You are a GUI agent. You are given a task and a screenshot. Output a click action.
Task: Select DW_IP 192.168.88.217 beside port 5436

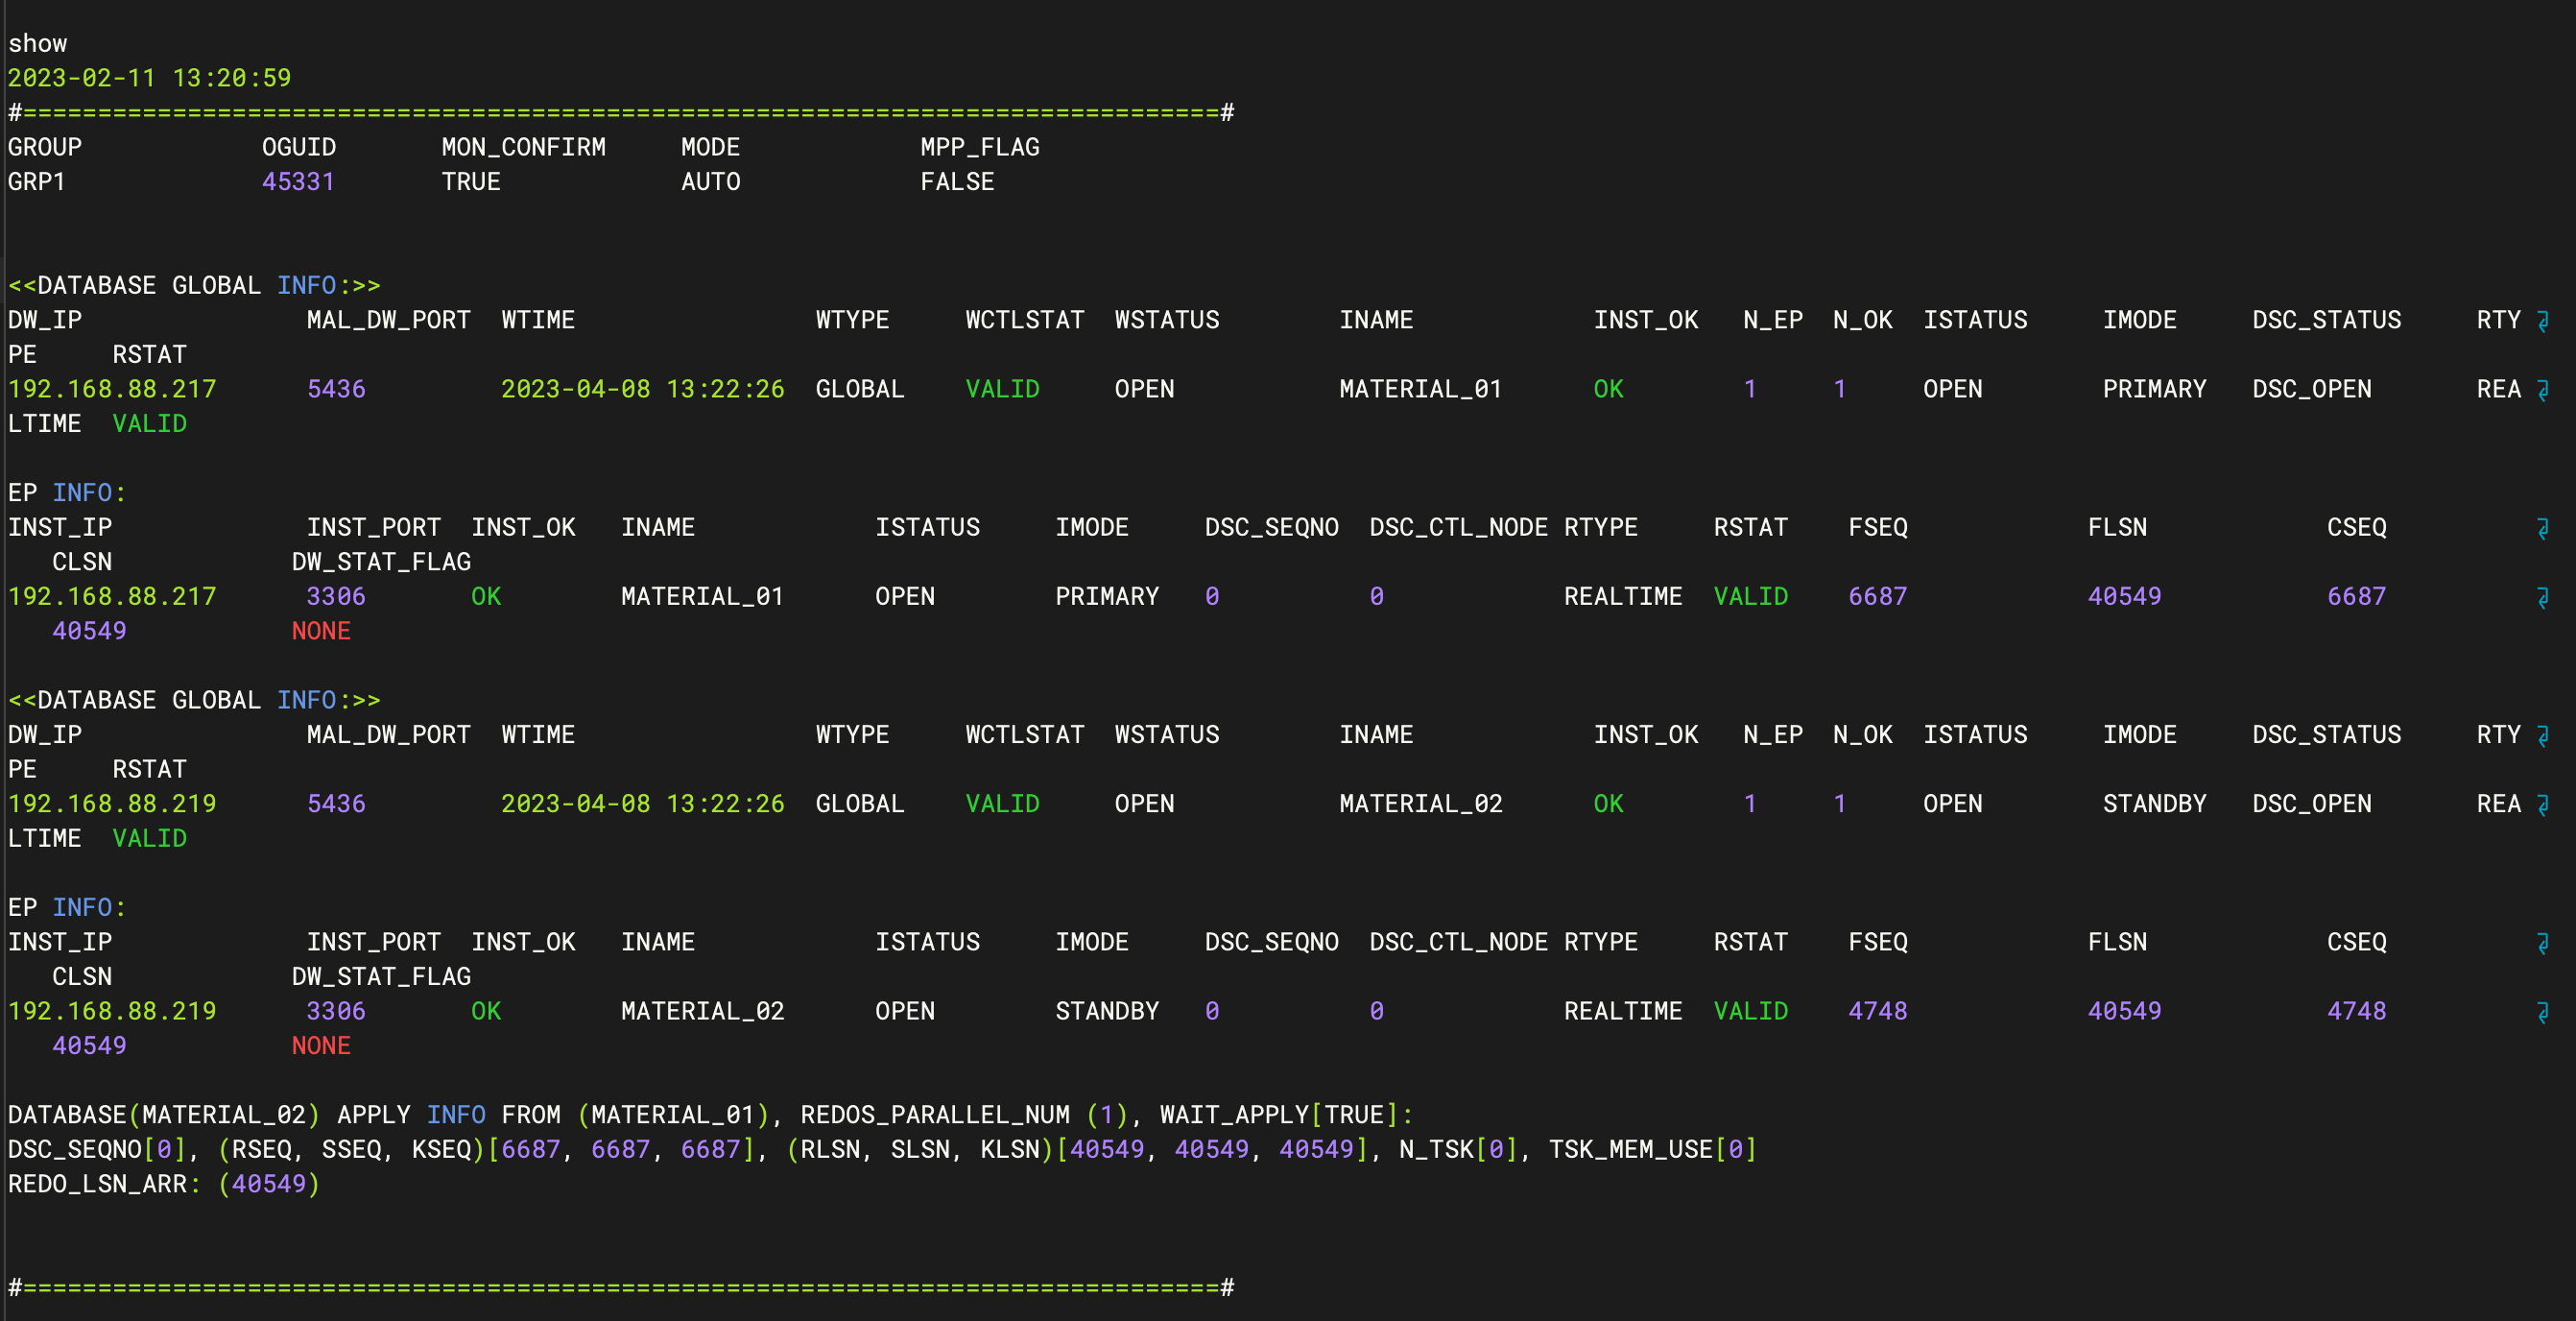(x=112, y=389)
